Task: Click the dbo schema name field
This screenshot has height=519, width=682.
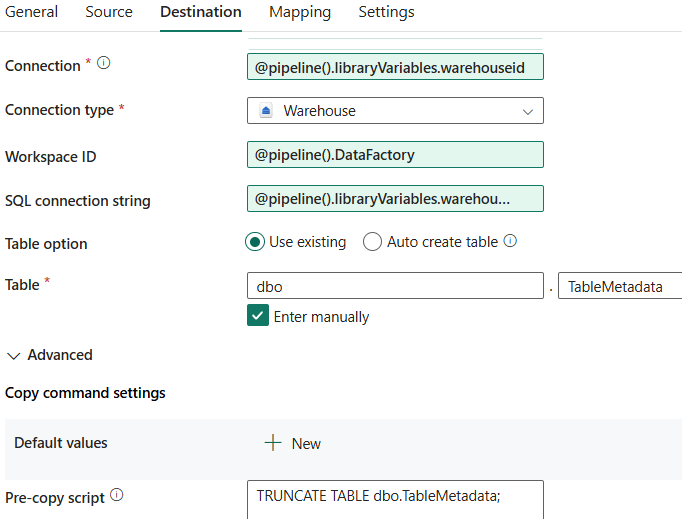Action: pos(395,286)
